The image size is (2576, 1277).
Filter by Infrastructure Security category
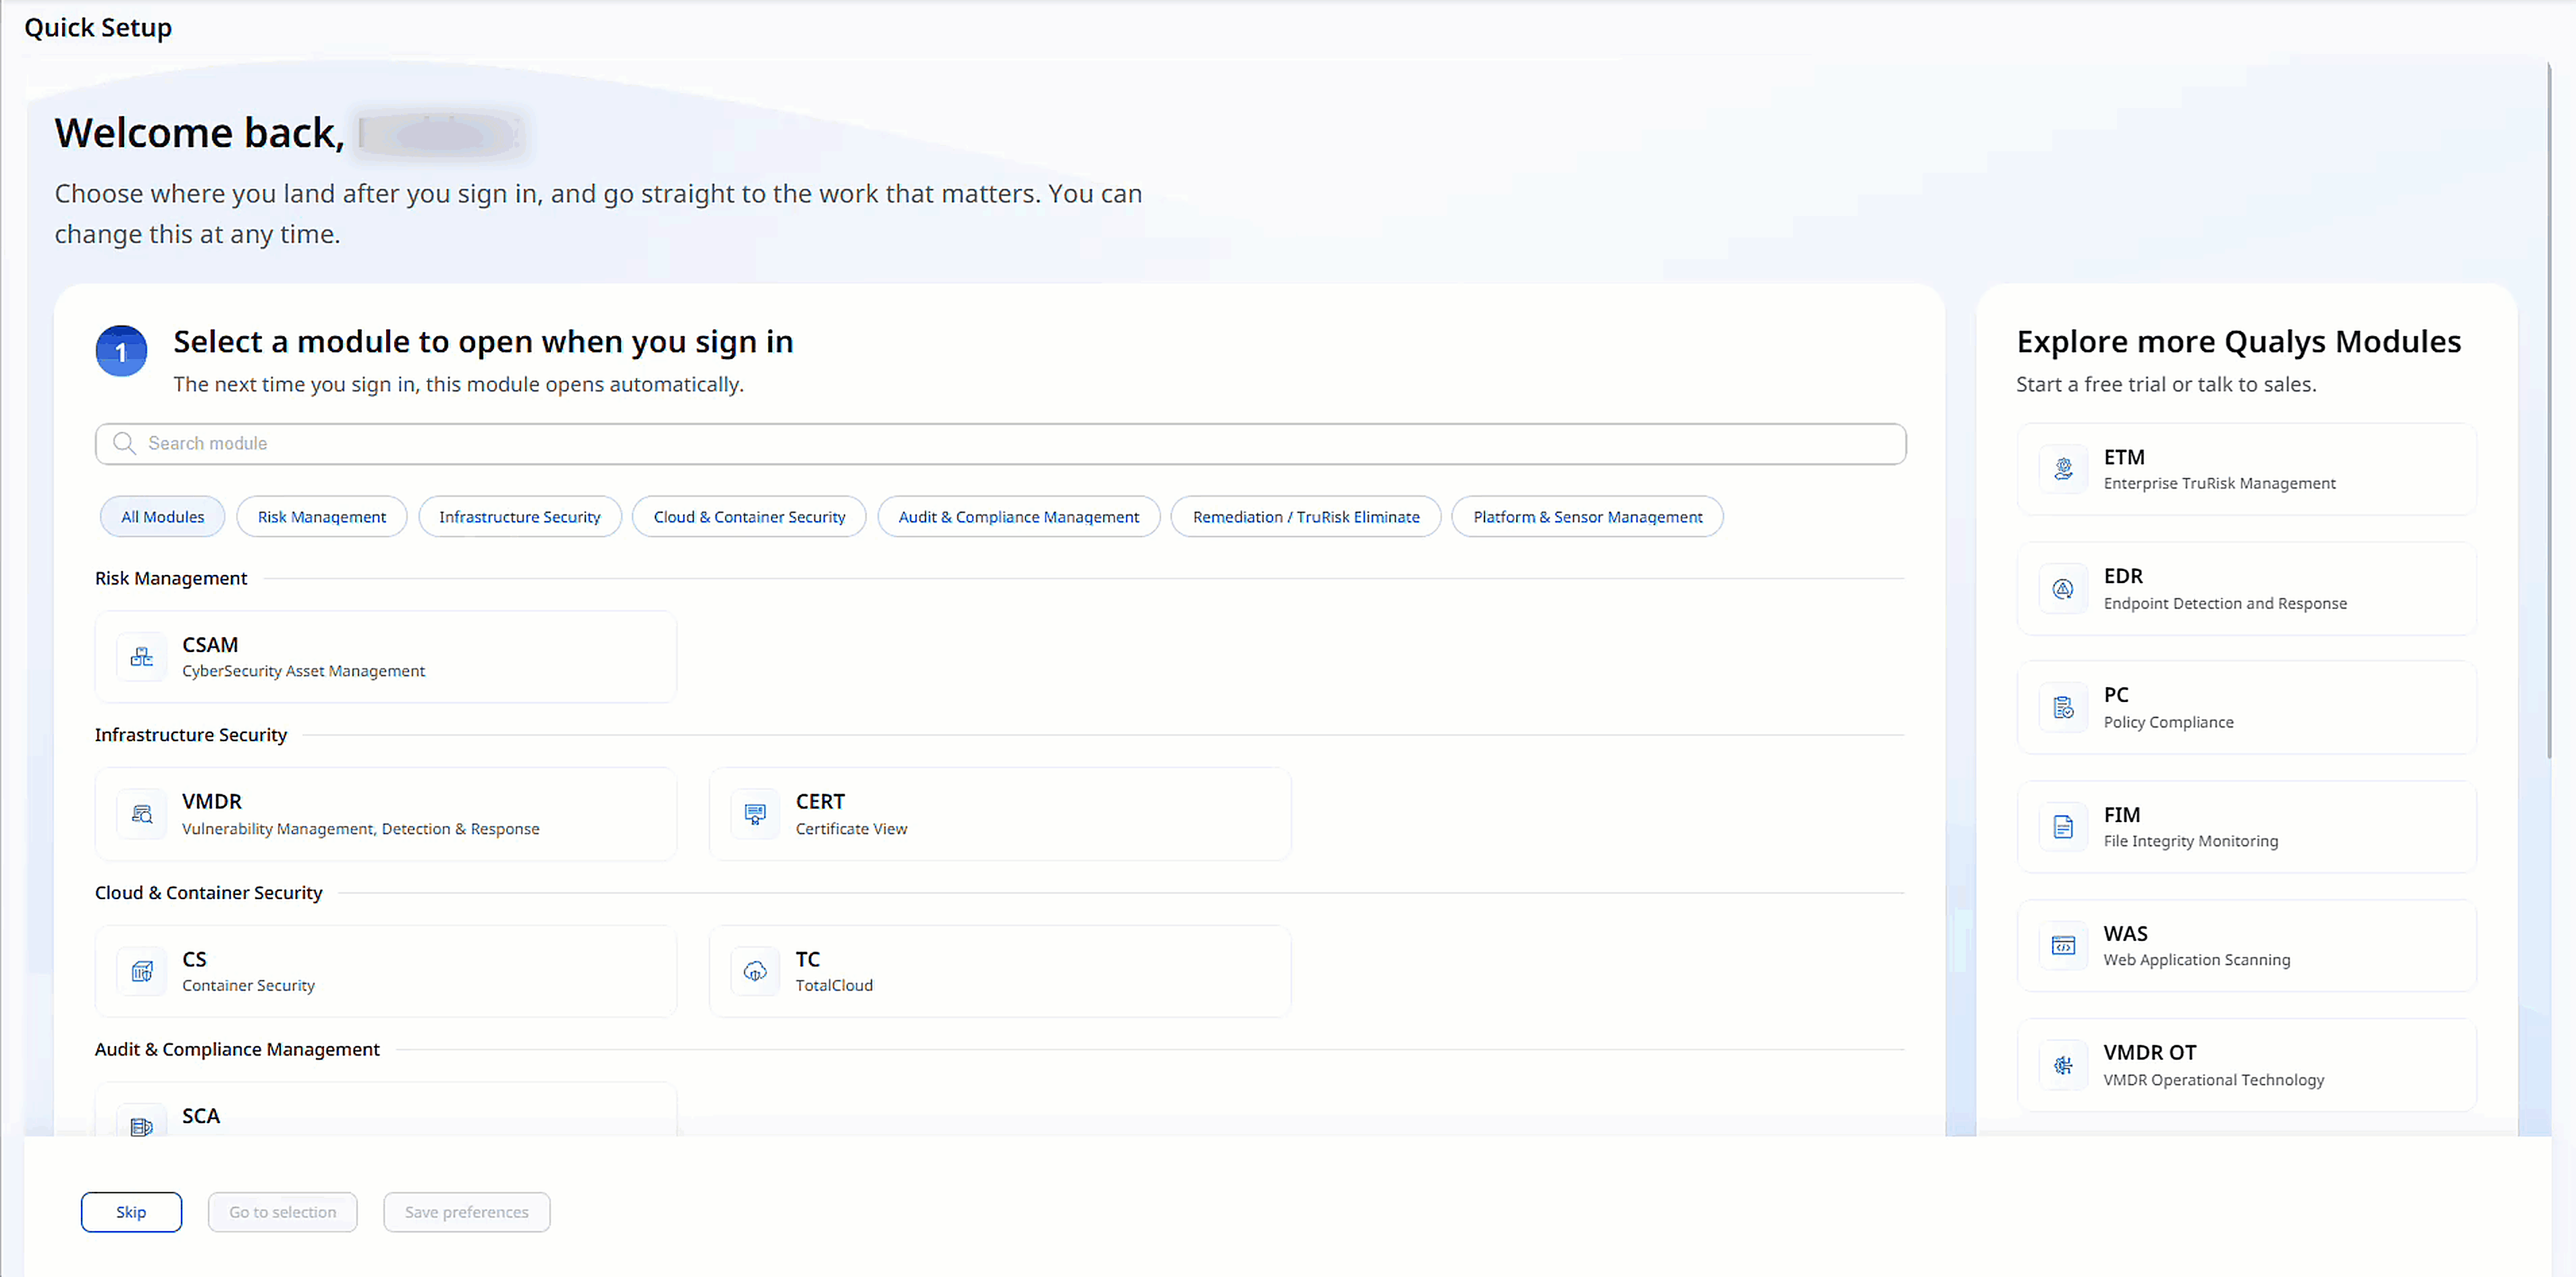pyautogui.click(x=520, y=517)
